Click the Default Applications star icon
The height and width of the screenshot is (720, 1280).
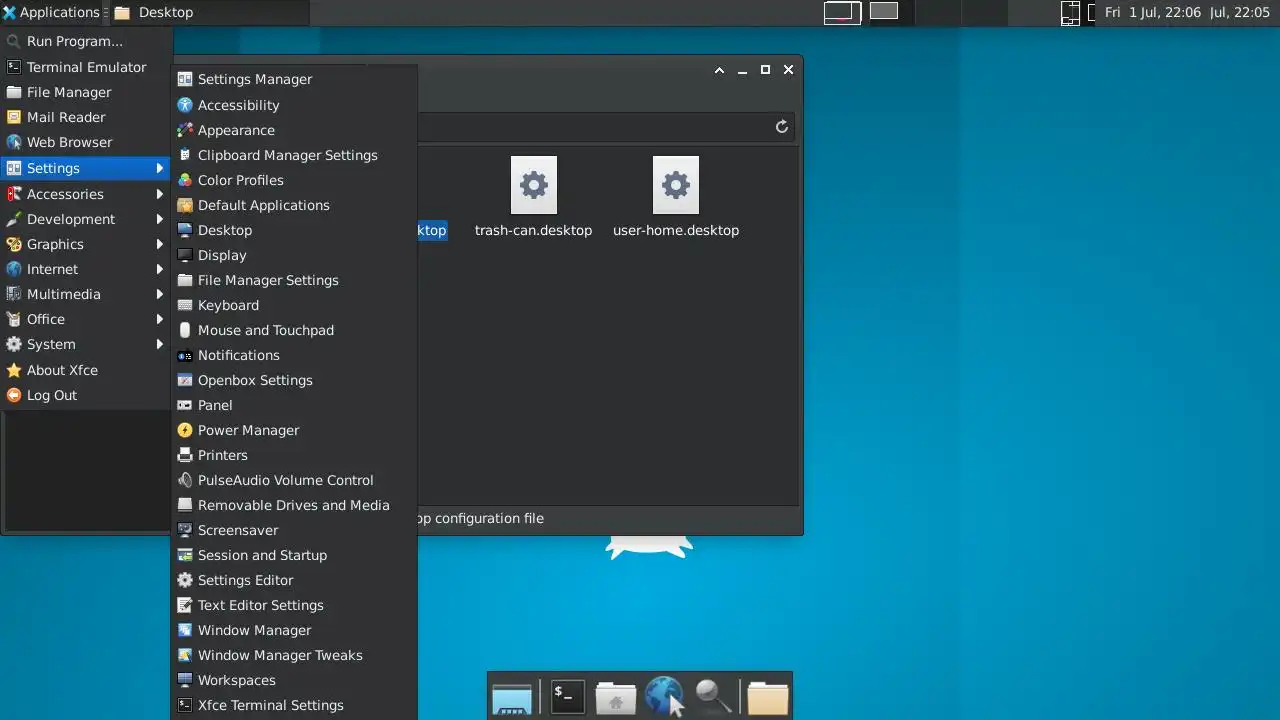184,205
